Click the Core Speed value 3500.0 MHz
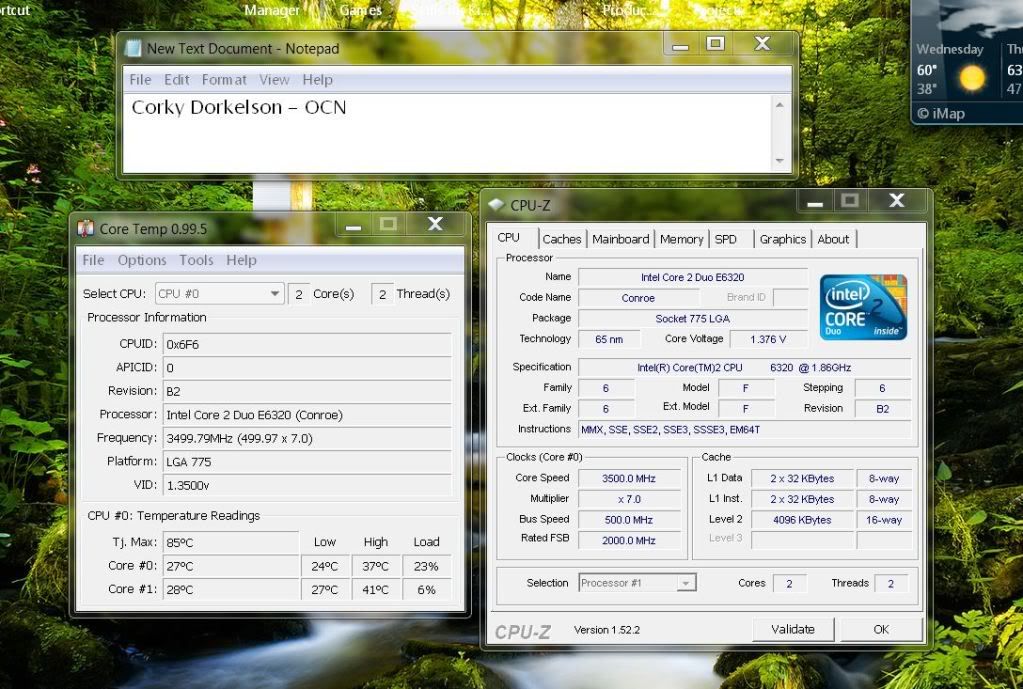 click(629, 478)
